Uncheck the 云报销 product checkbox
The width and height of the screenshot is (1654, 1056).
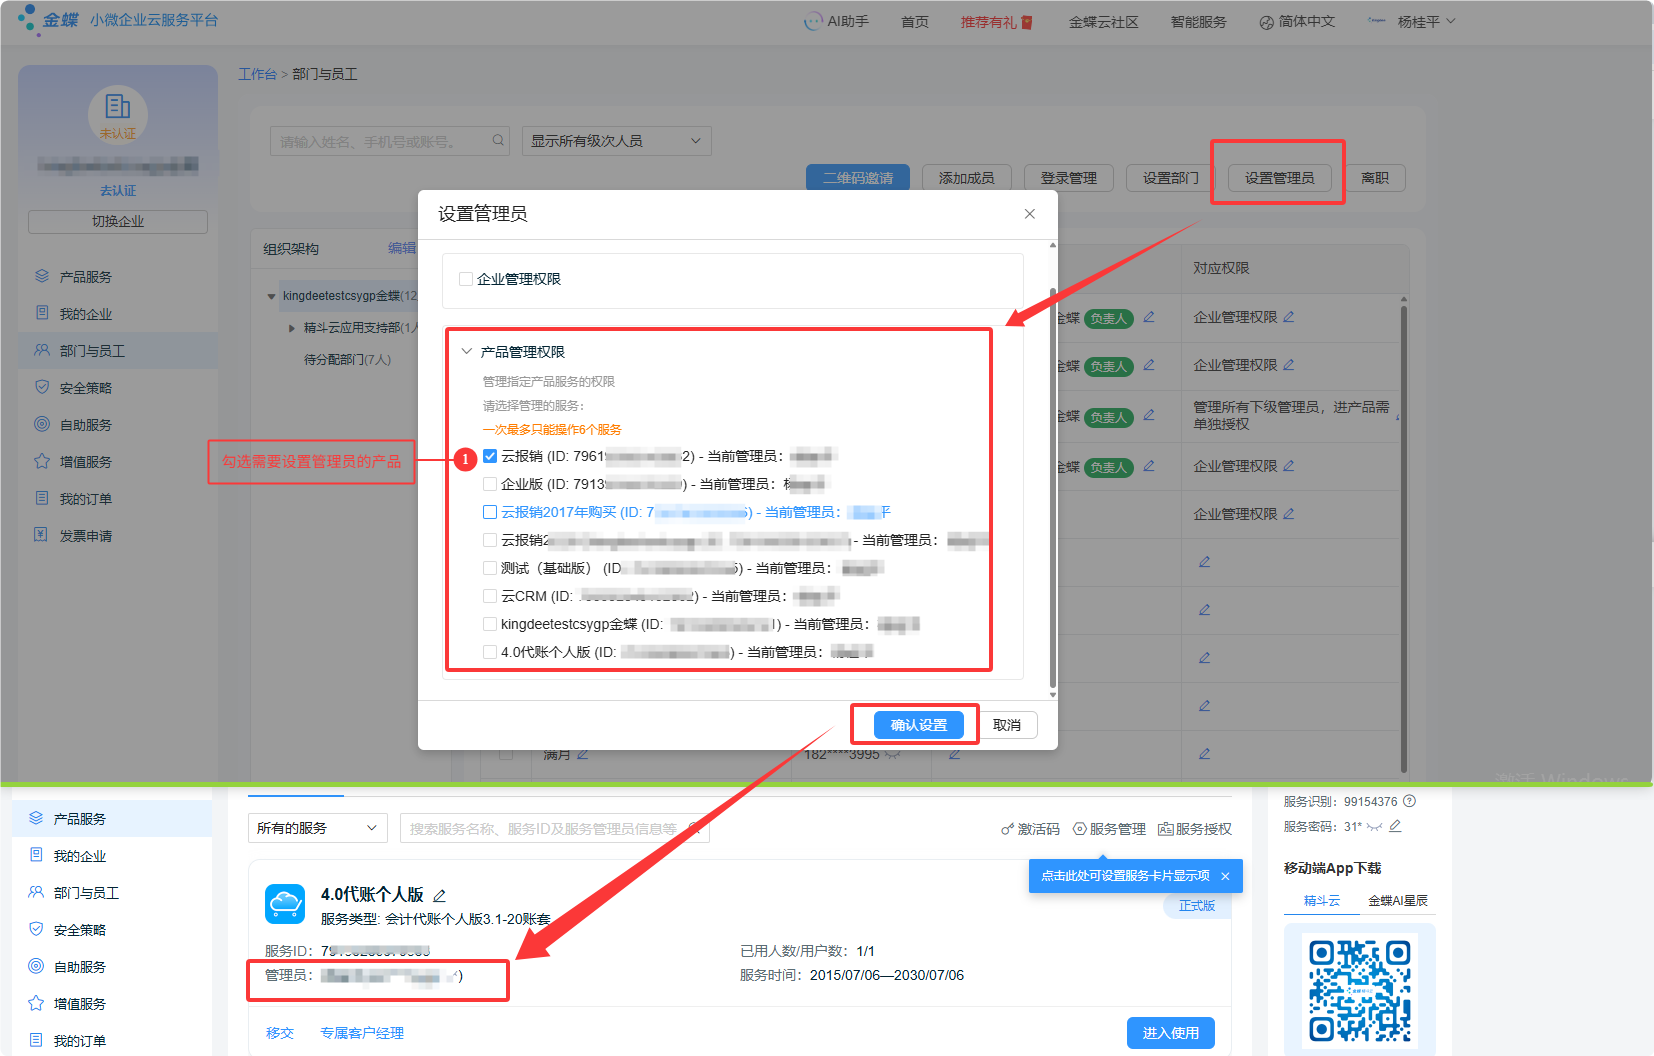(490, 456)
